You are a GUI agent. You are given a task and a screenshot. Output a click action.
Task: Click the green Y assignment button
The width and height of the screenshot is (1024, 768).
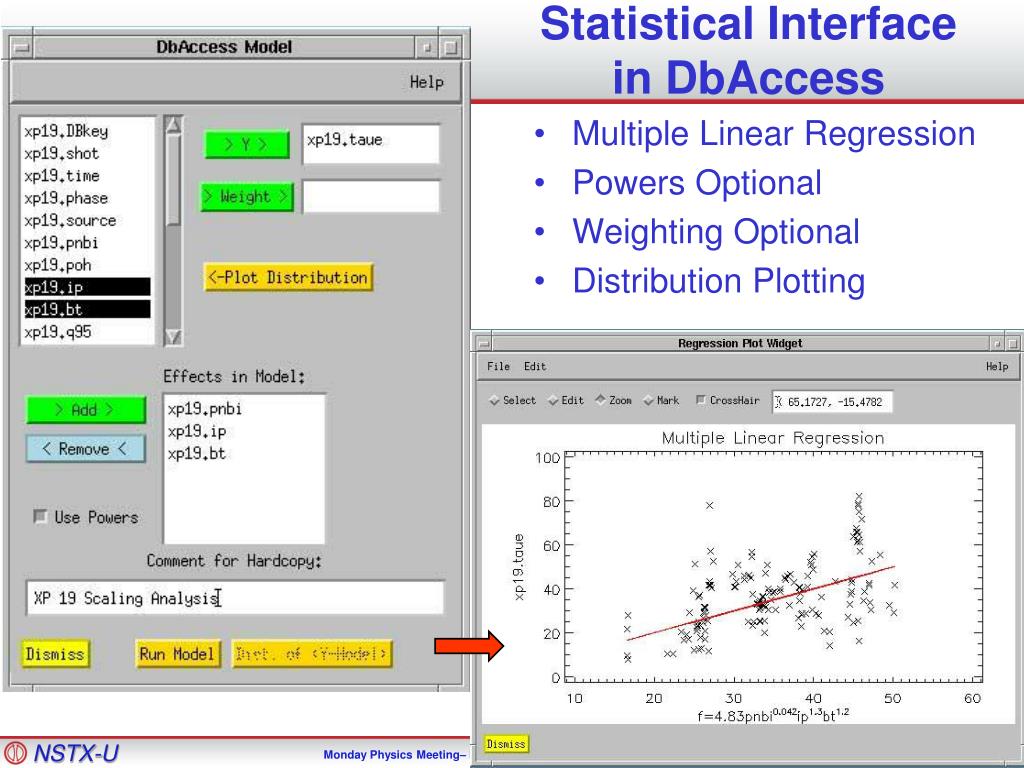(246, 144)
